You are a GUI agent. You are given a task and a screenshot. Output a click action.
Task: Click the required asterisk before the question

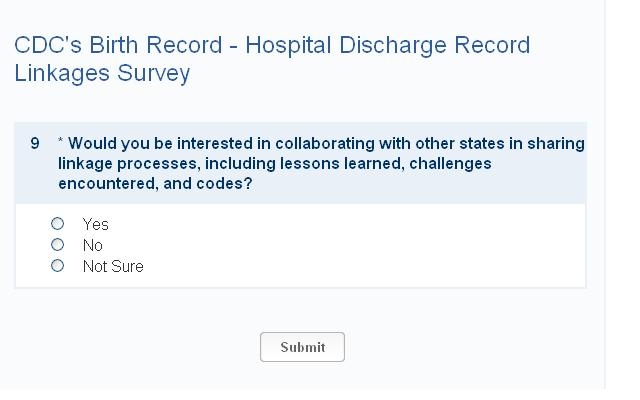(61, 143)
